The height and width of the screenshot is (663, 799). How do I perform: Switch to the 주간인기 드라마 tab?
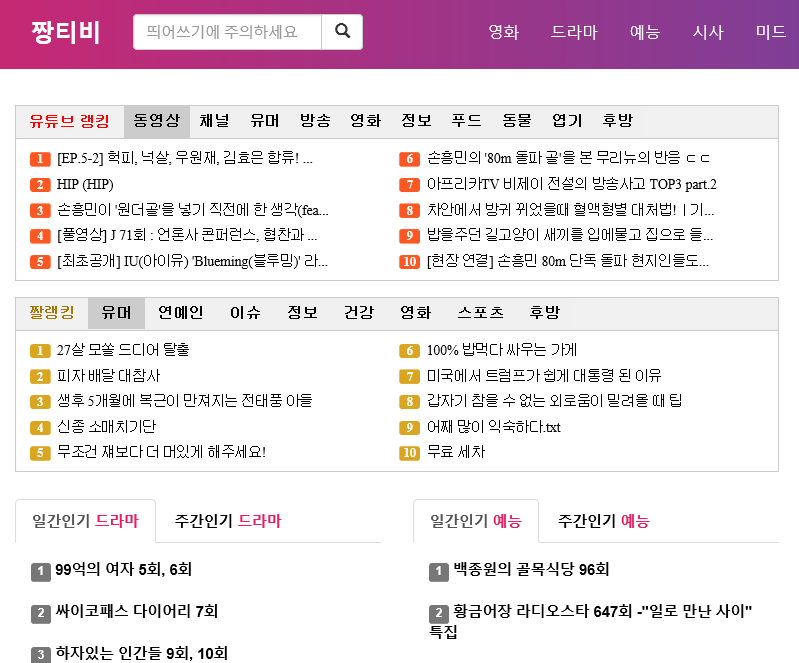[x=228, y=521]
